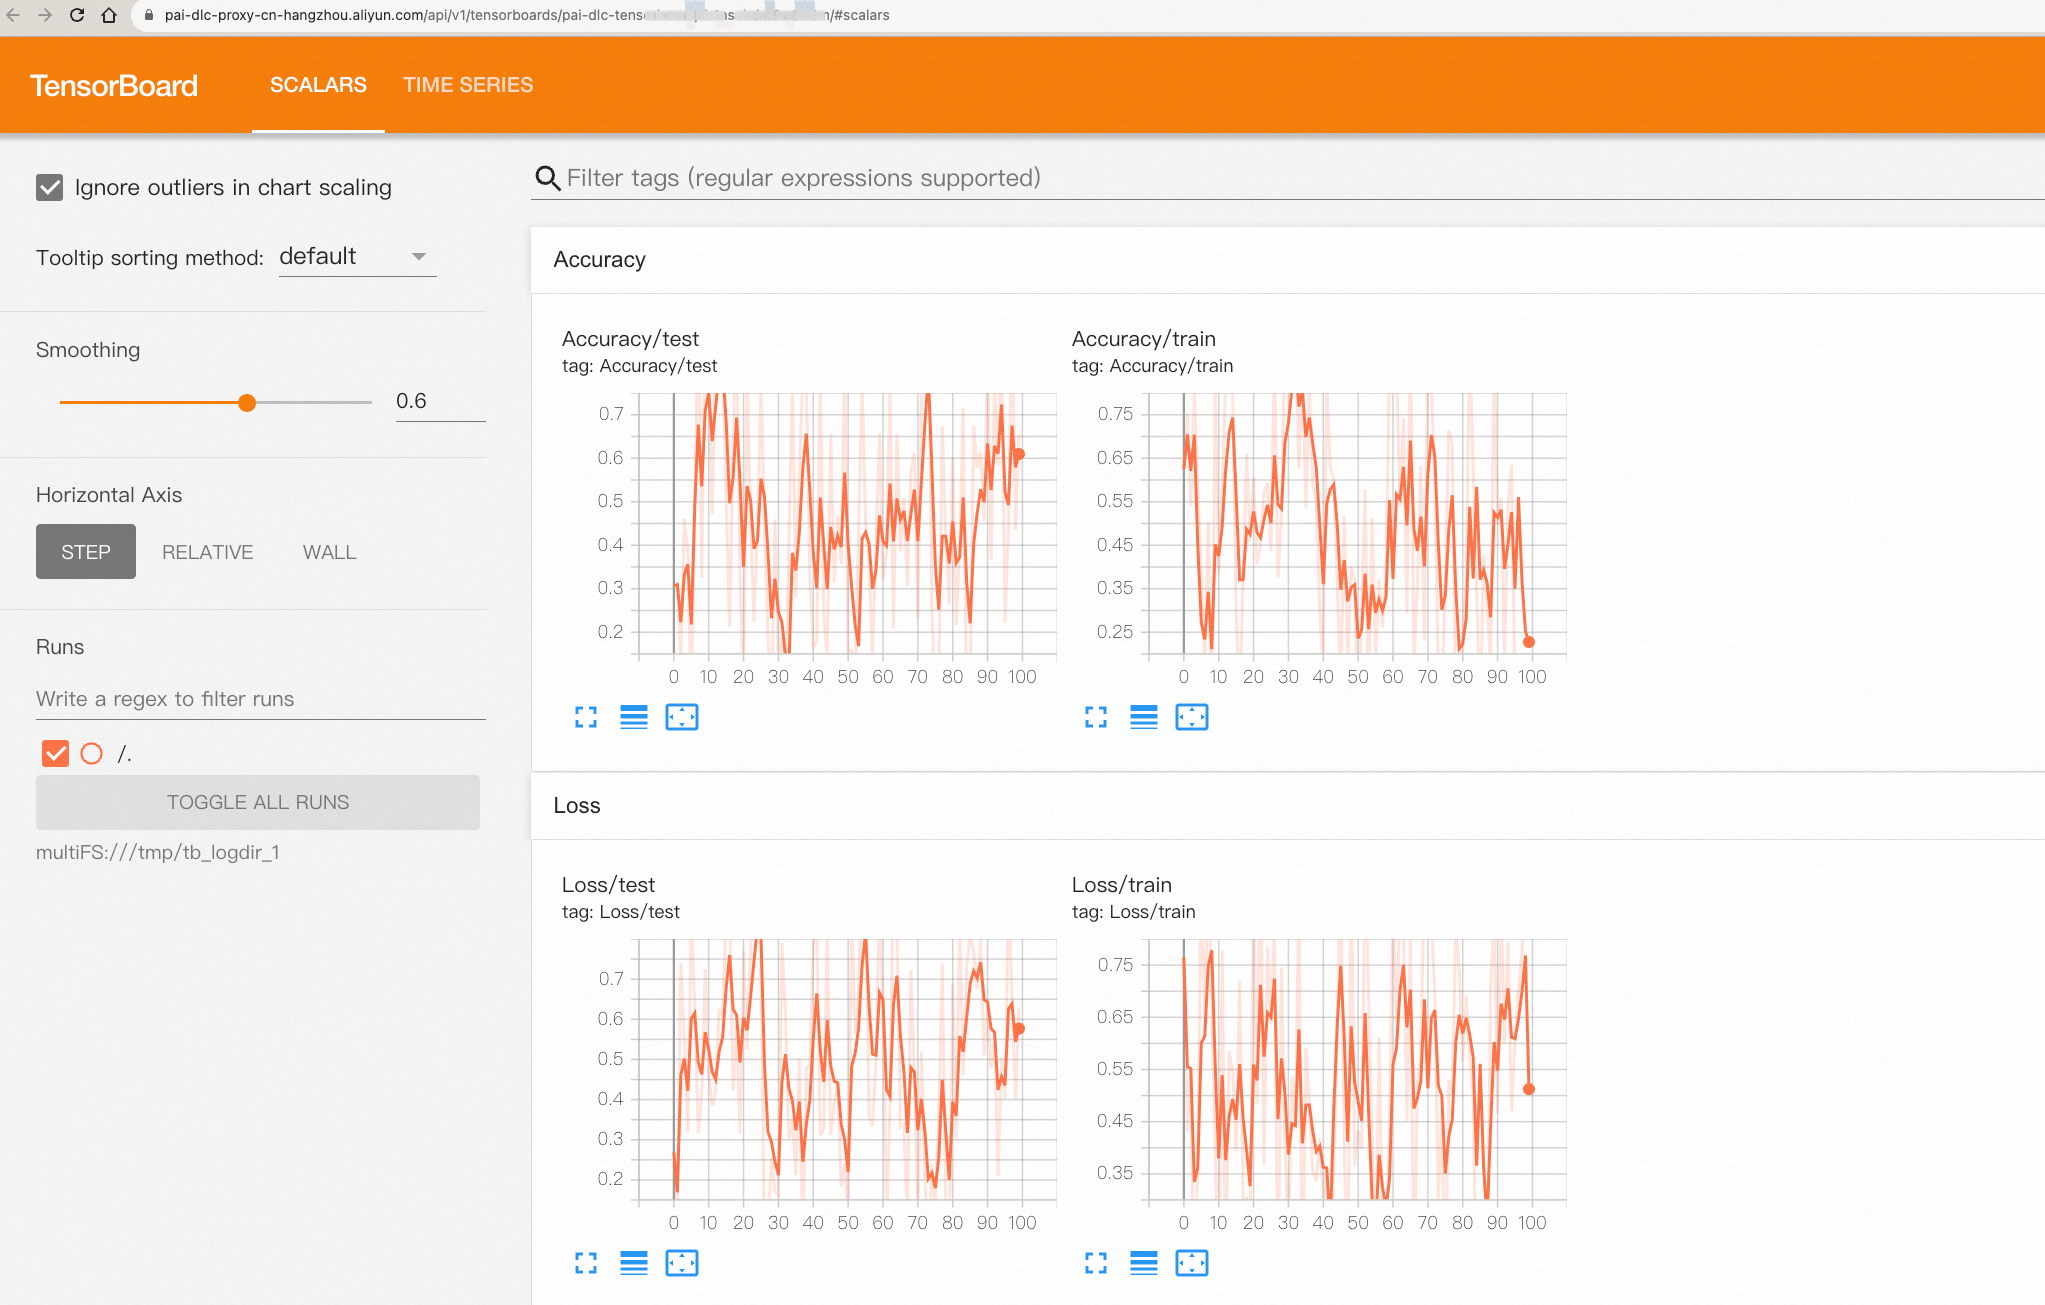Click the 'Accuracy/train' chart title
This screenshot has height=1305, width=2045.
pyautogui.click(x=1143, y=339)
